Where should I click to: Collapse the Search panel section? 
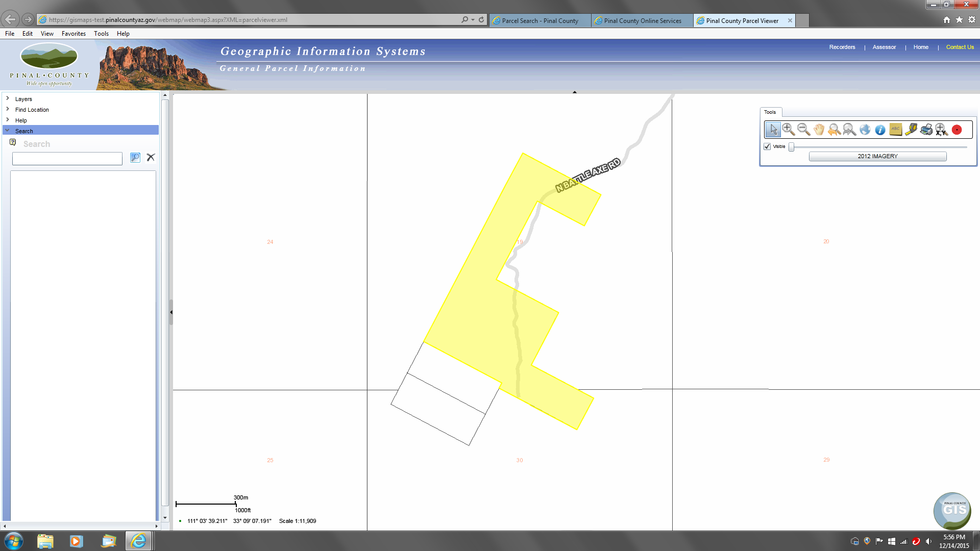(x=23, y=131)
